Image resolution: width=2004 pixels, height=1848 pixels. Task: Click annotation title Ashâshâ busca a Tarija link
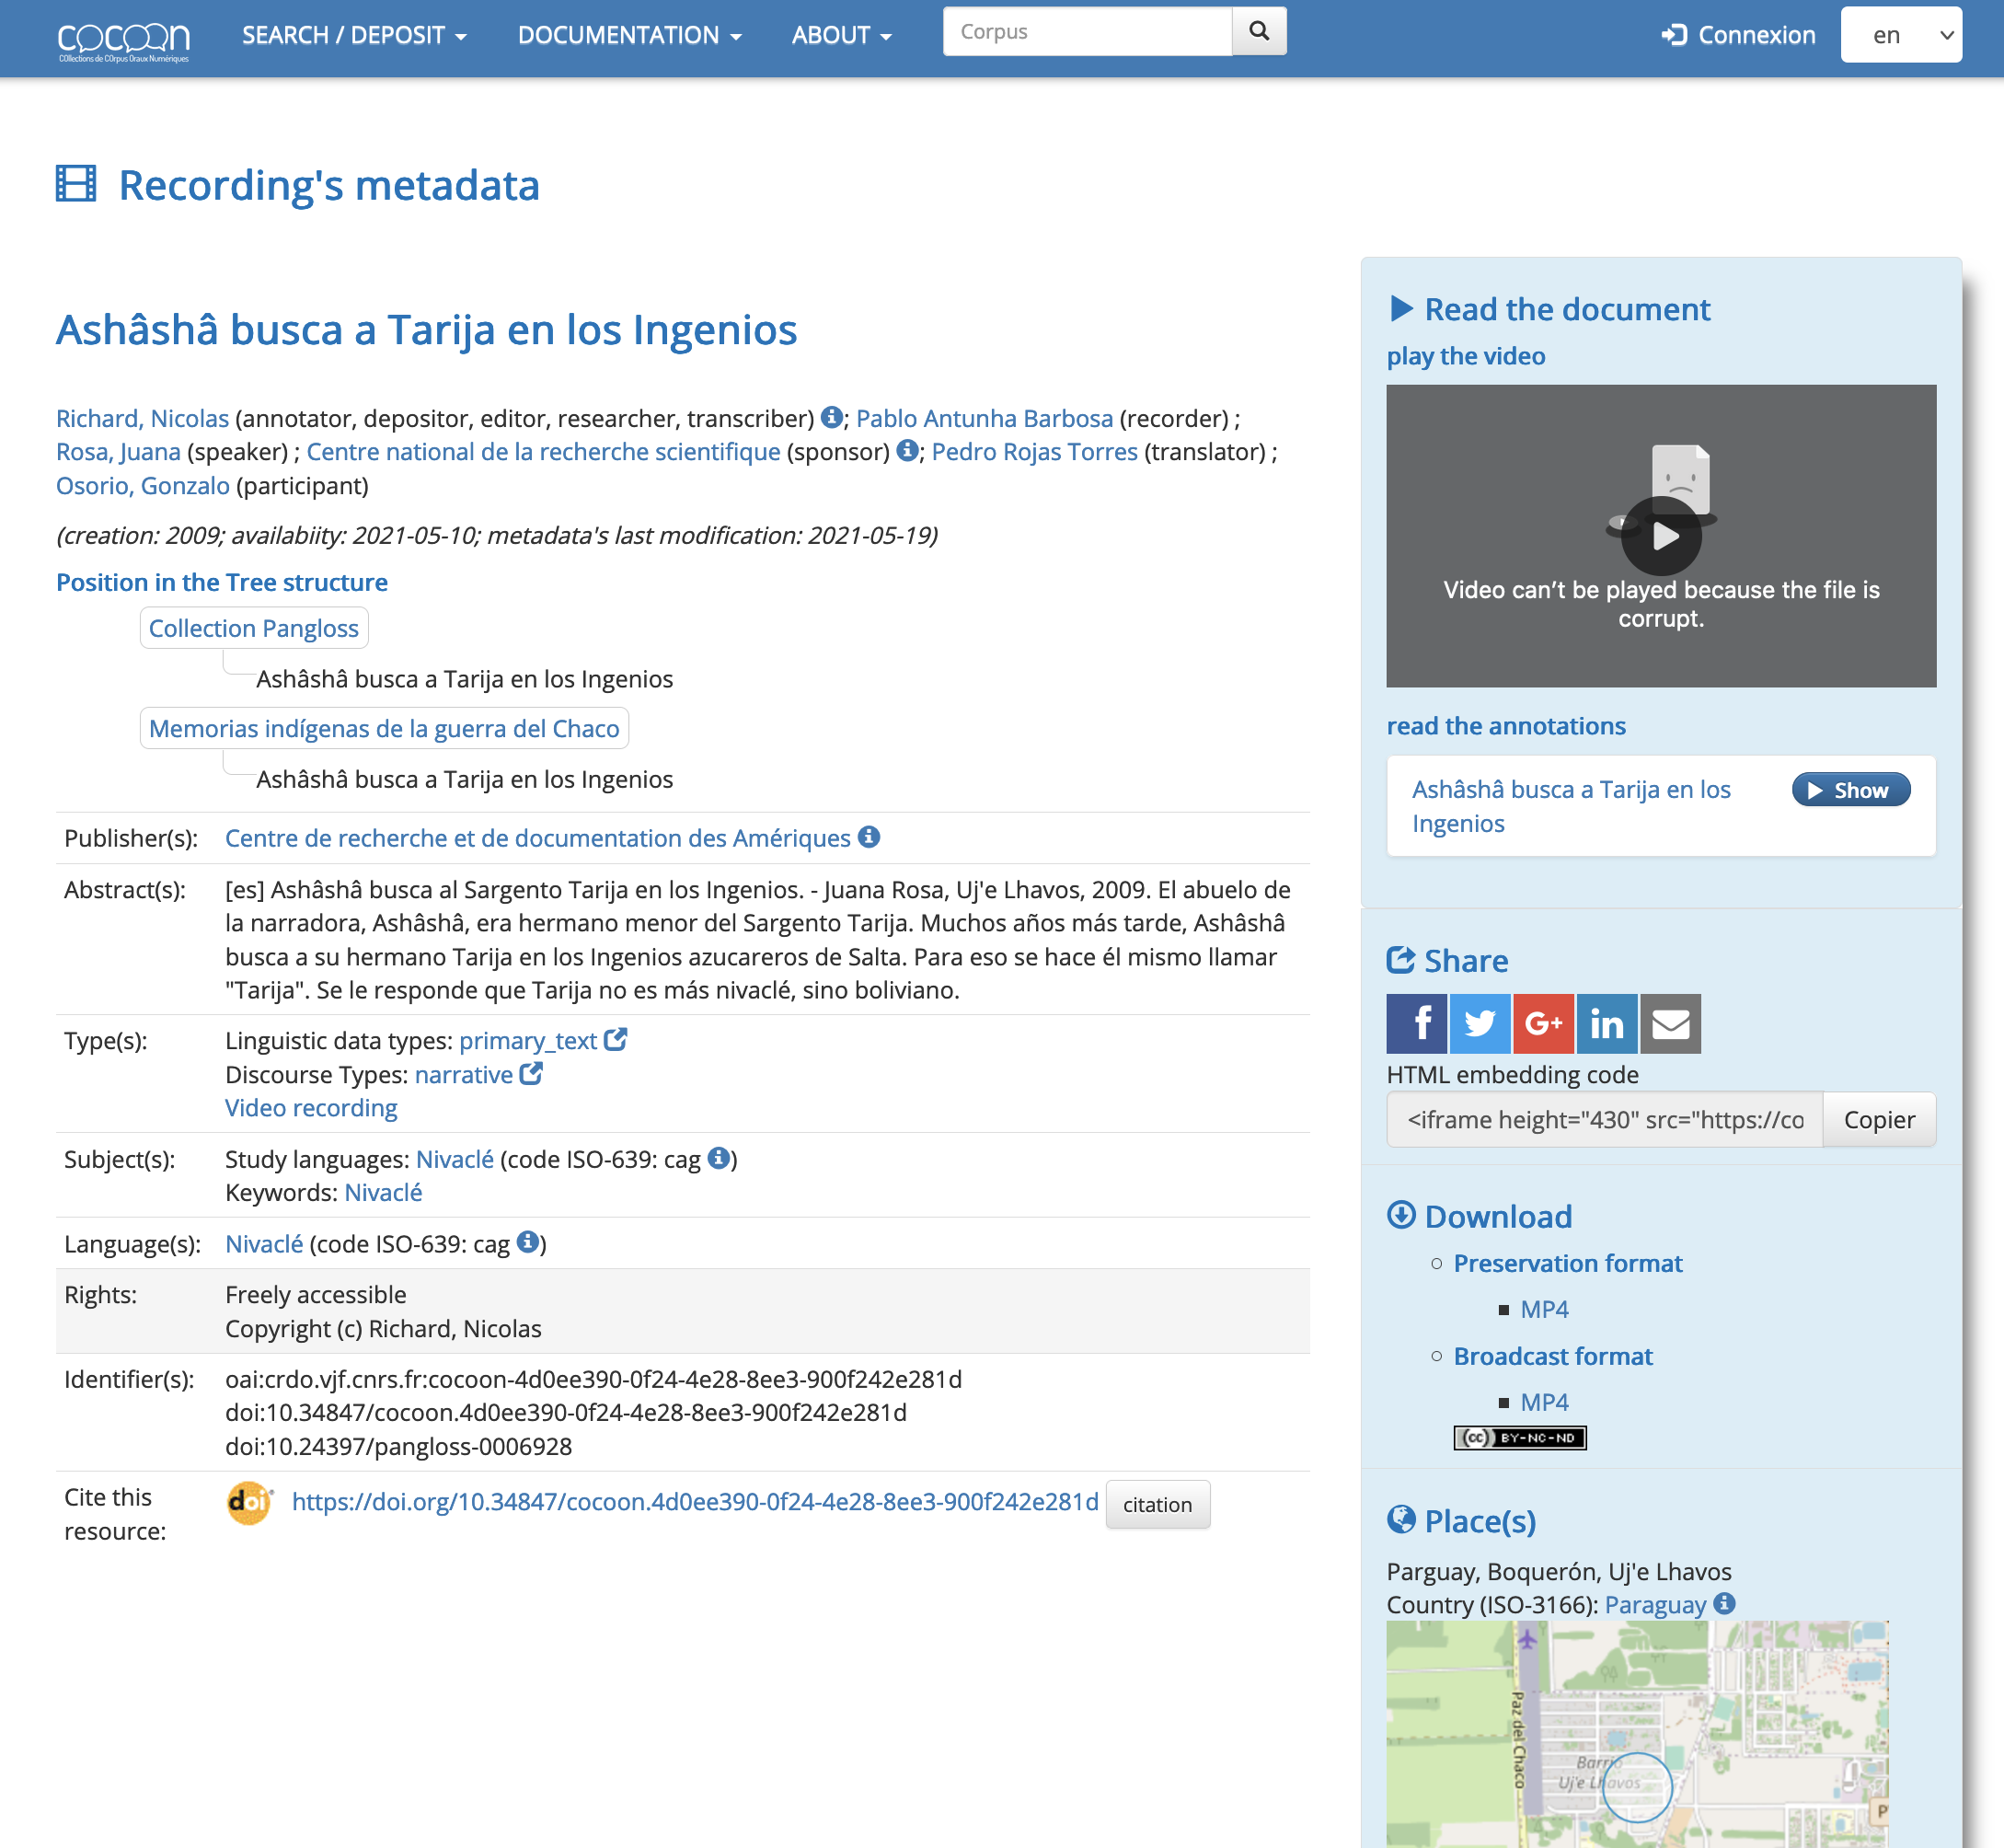click(x=1571, y=806)
